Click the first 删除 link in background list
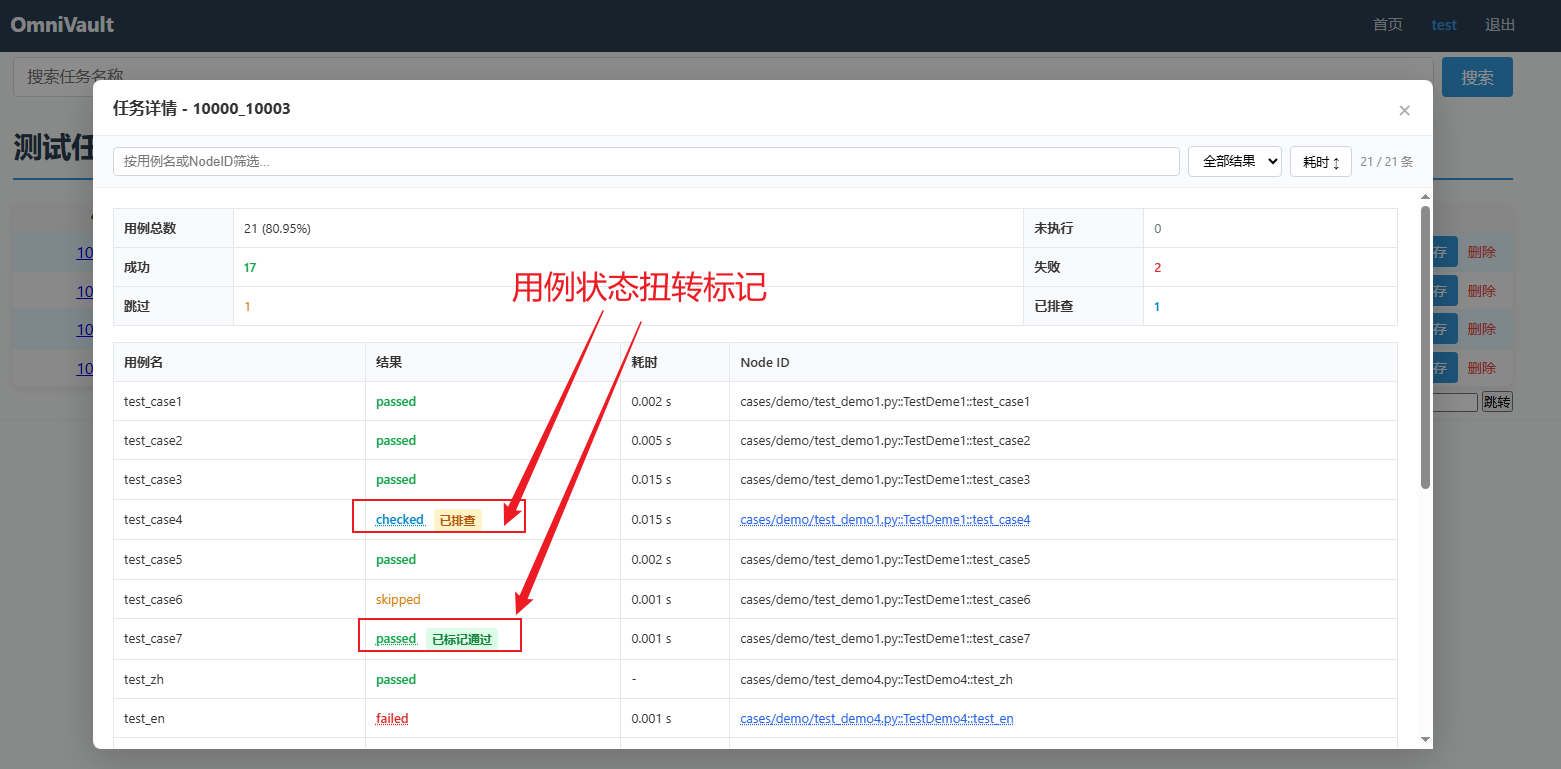1561x769 pixels. click(1481, 252)
